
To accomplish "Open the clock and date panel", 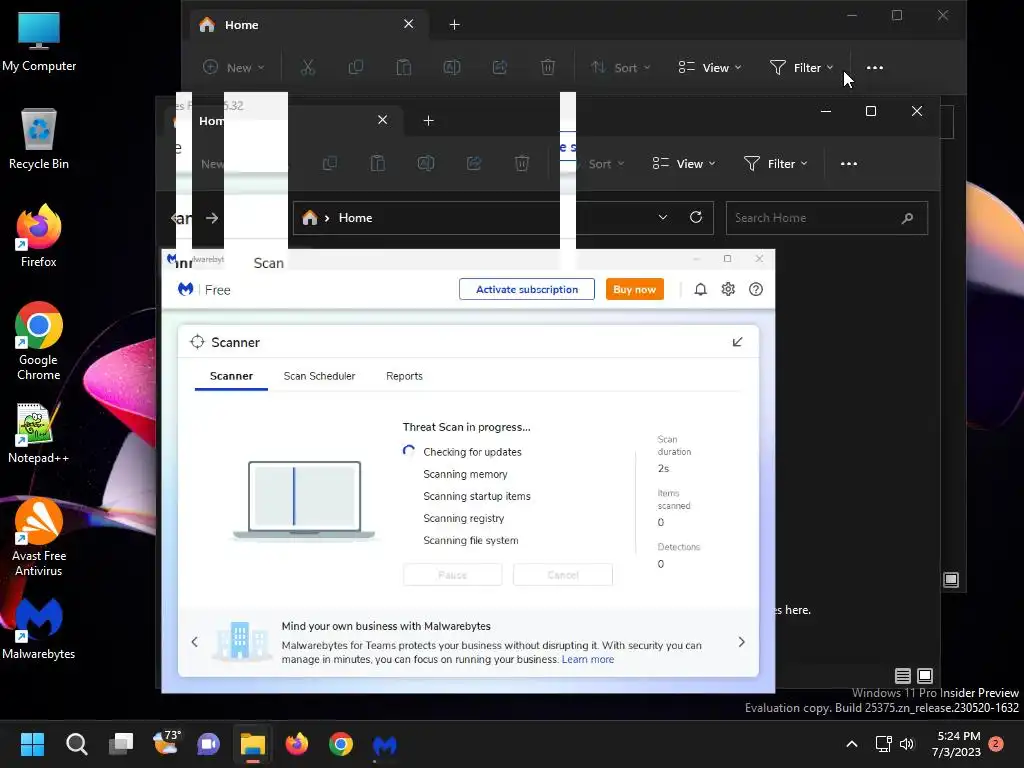I will tap(956, 744).
